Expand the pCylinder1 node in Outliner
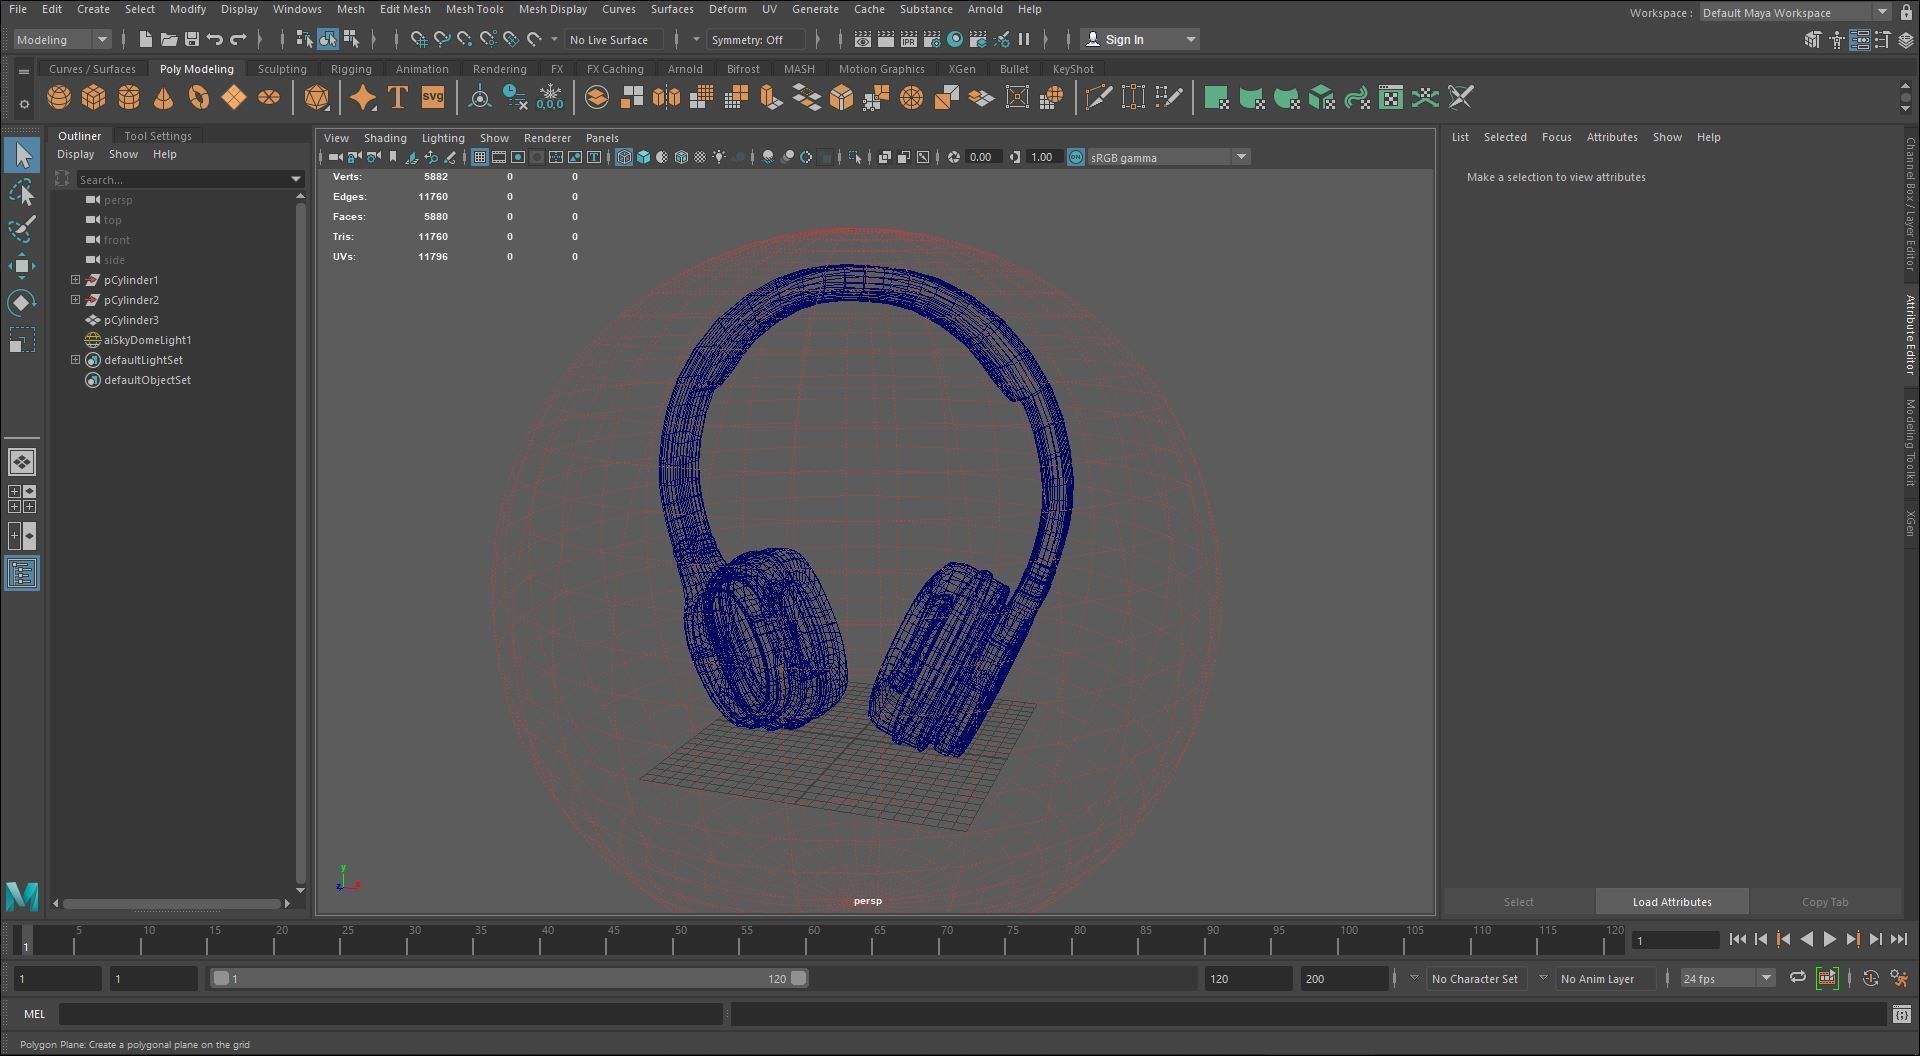Viewport: 1920px width, 1056px height. coord(75,280)
